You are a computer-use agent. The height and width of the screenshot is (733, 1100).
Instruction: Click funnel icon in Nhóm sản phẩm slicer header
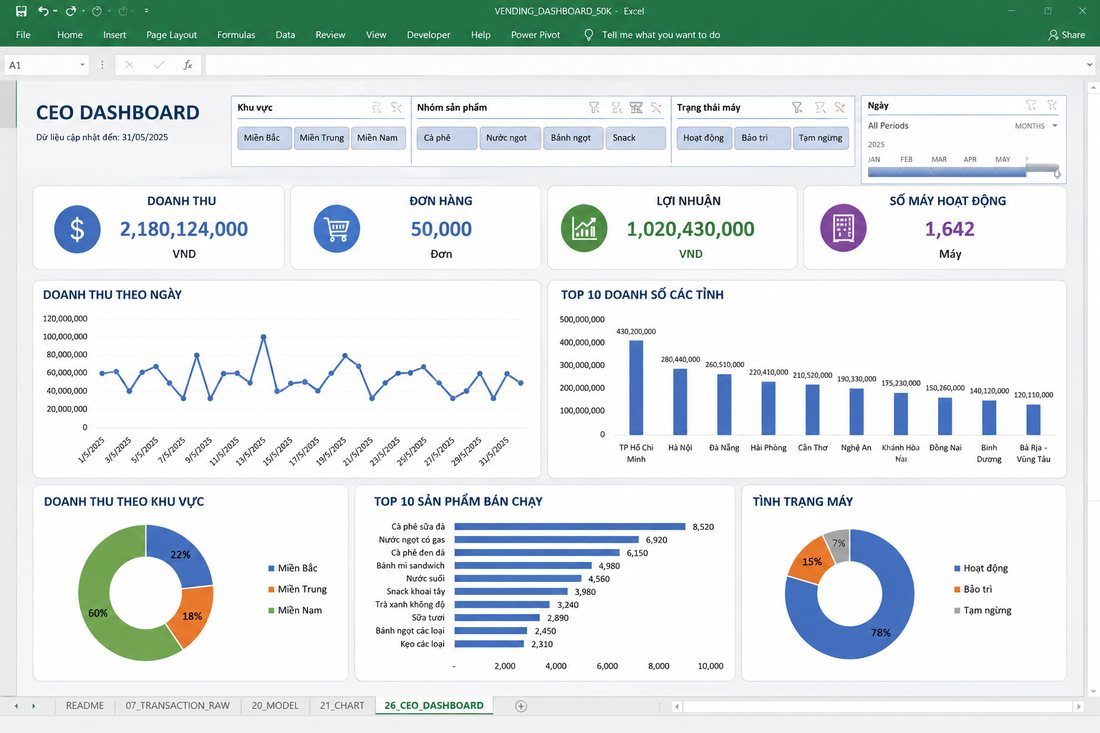(x=594, y=107)
